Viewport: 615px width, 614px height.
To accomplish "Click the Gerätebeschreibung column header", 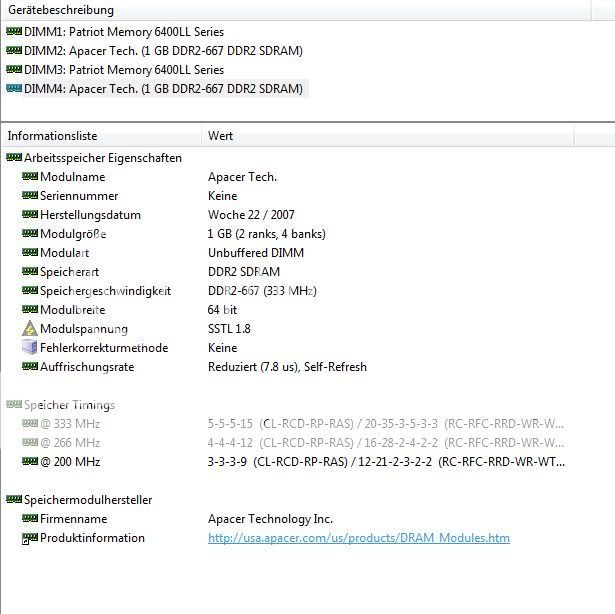I will (x=296, y=10).
